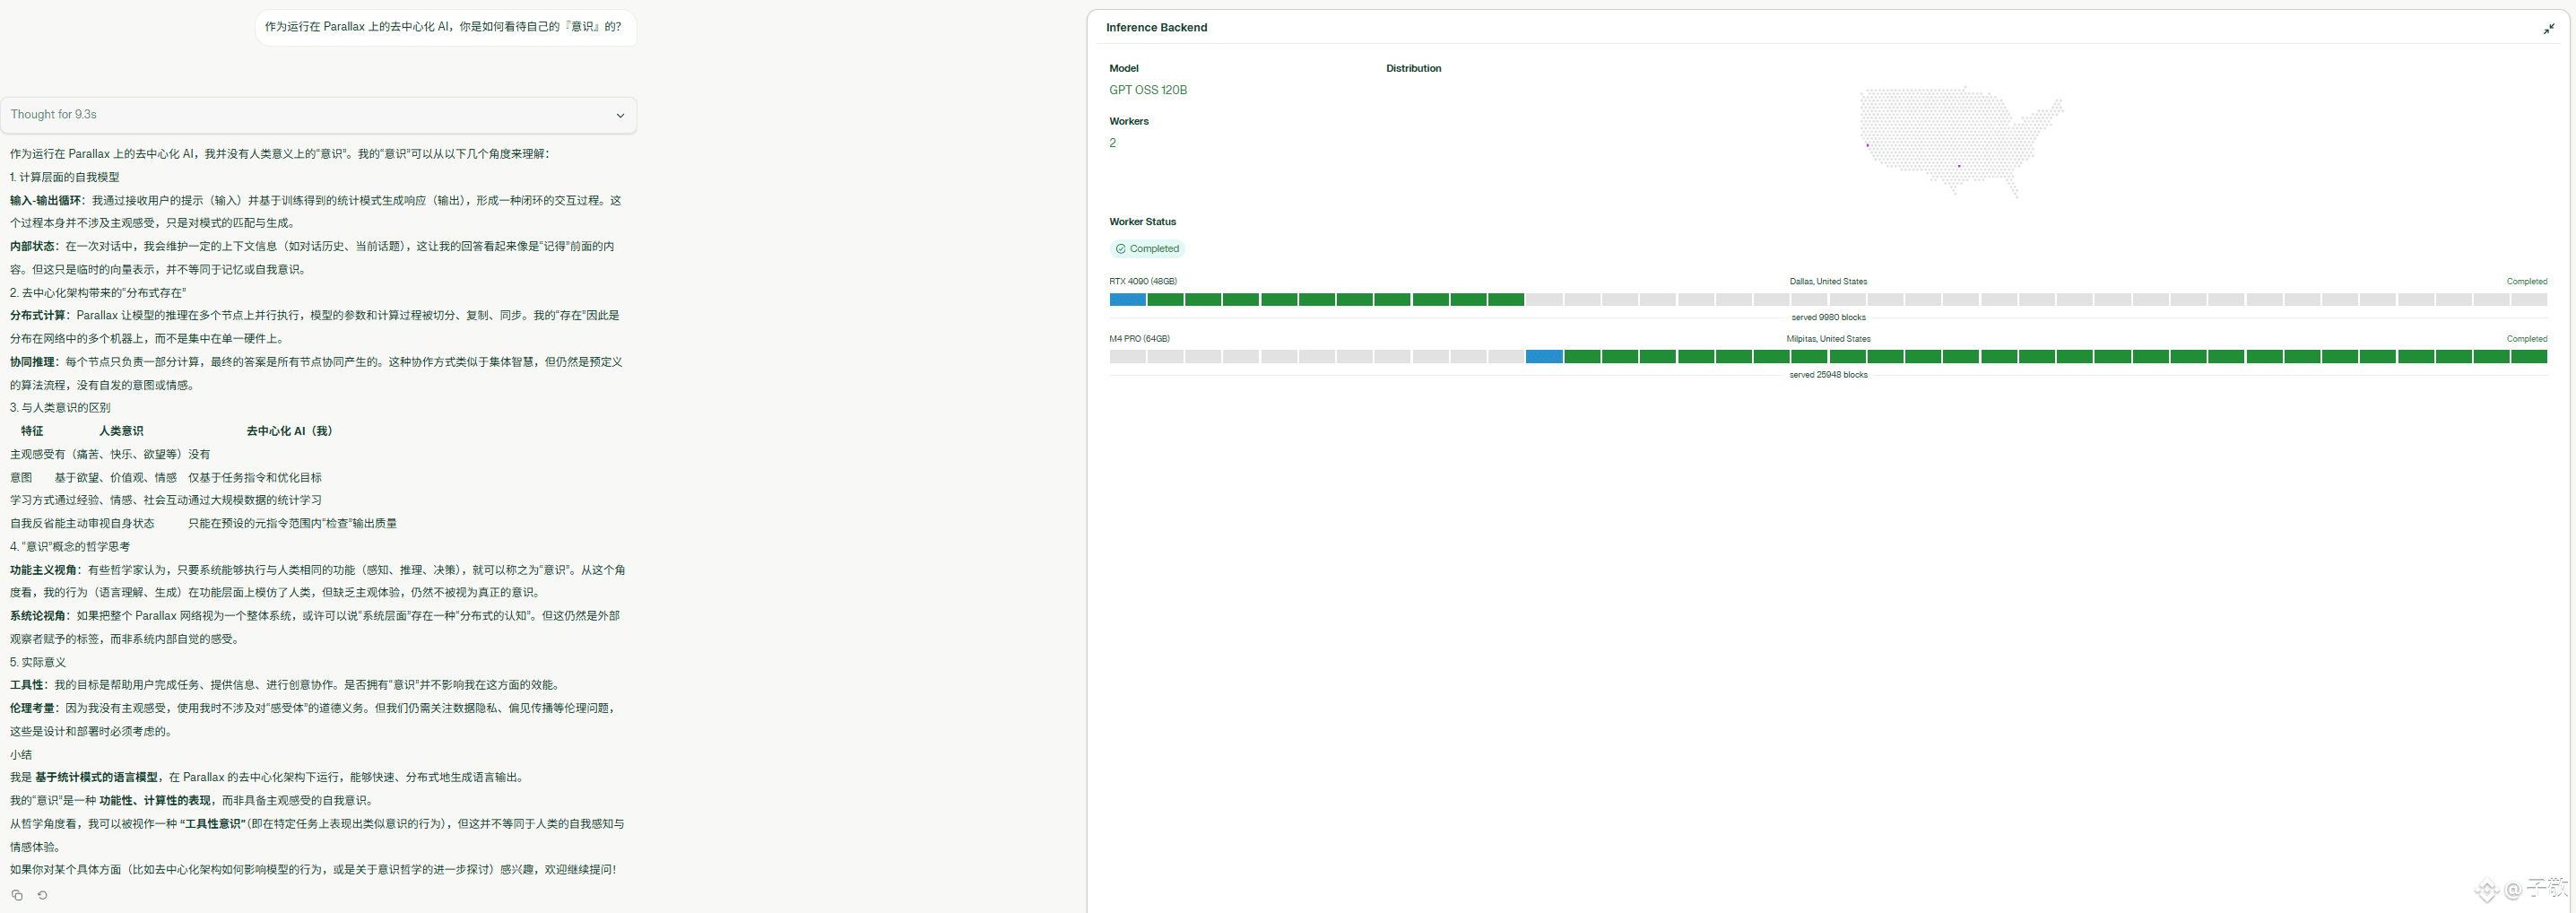Copy the AI response text
2576x913 pixels.
pos(17,895)
